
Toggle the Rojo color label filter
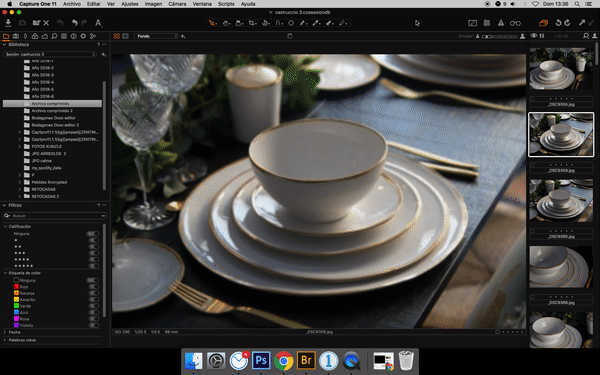pyautogui.click(x=93, y=287)
